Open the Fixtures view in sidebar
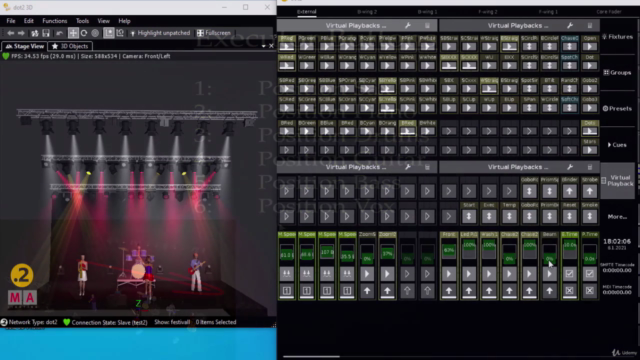Screen dimensions: 640x360 point(618,37)
